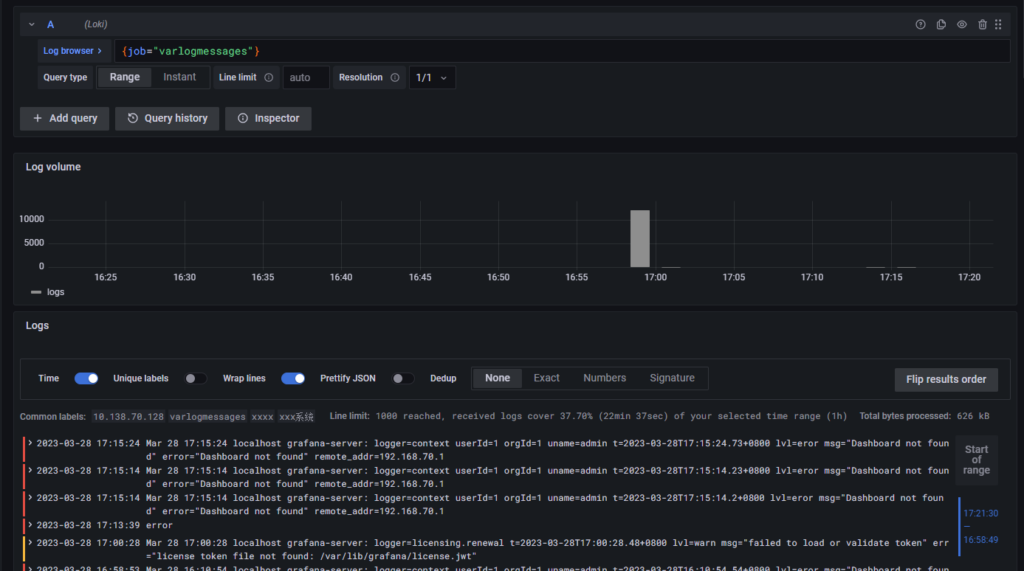The width and height of the screenshot is (1024, 571).
Task: Duplicate query A using the copy icon
Action: [x=941, y=24]
